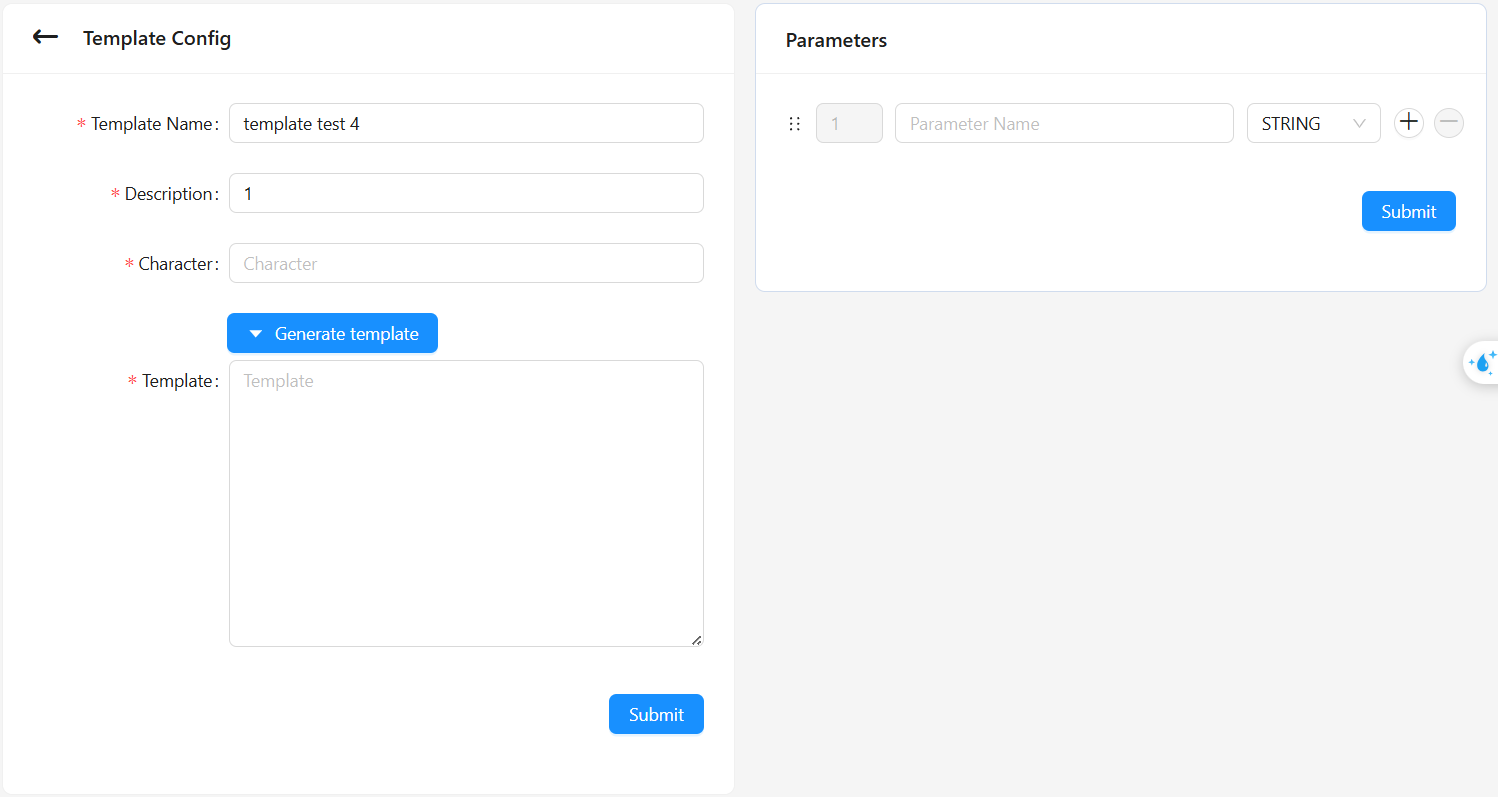Expand the Generate template dropdown button
The width and height of the screenshot is (1498, 797).
(x=332, y=333)
